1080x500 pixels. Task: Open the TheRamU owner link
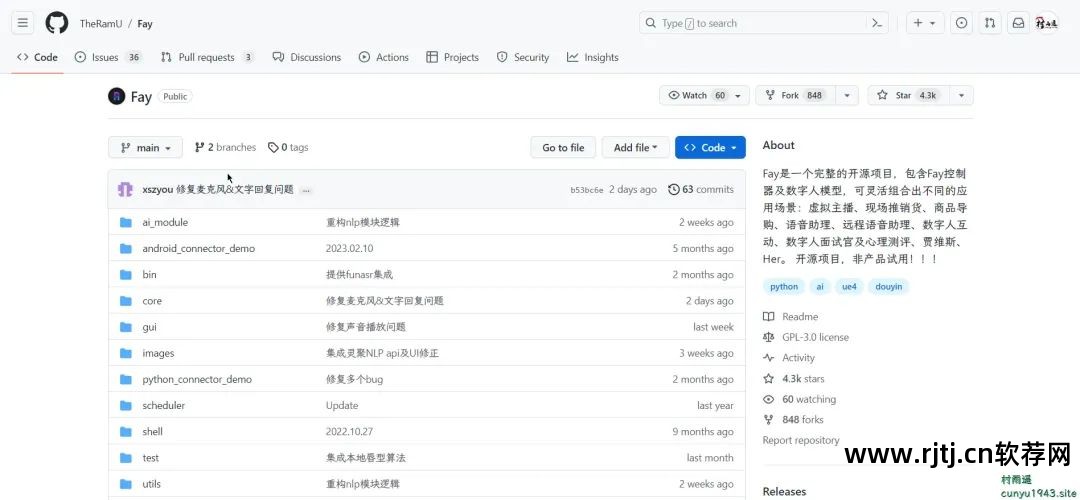101,23
